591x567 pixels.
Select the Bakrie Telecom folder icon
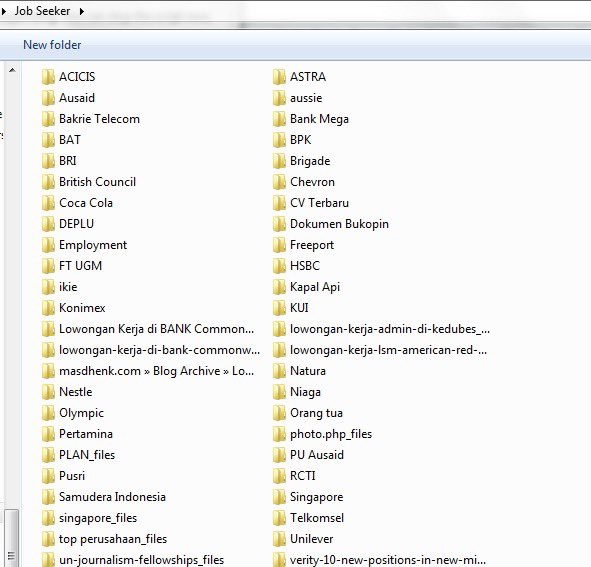coord(48,119)
